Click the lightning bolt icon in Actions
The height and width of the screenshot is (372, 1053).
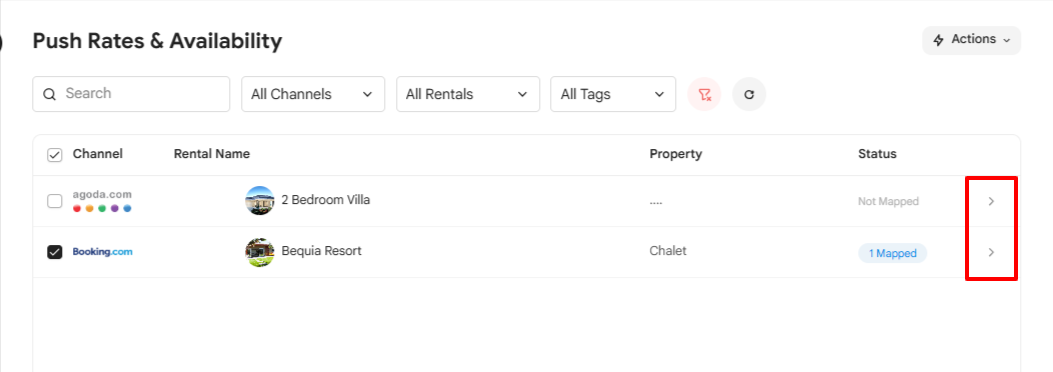pyautogui.click(x=939, y=40)
